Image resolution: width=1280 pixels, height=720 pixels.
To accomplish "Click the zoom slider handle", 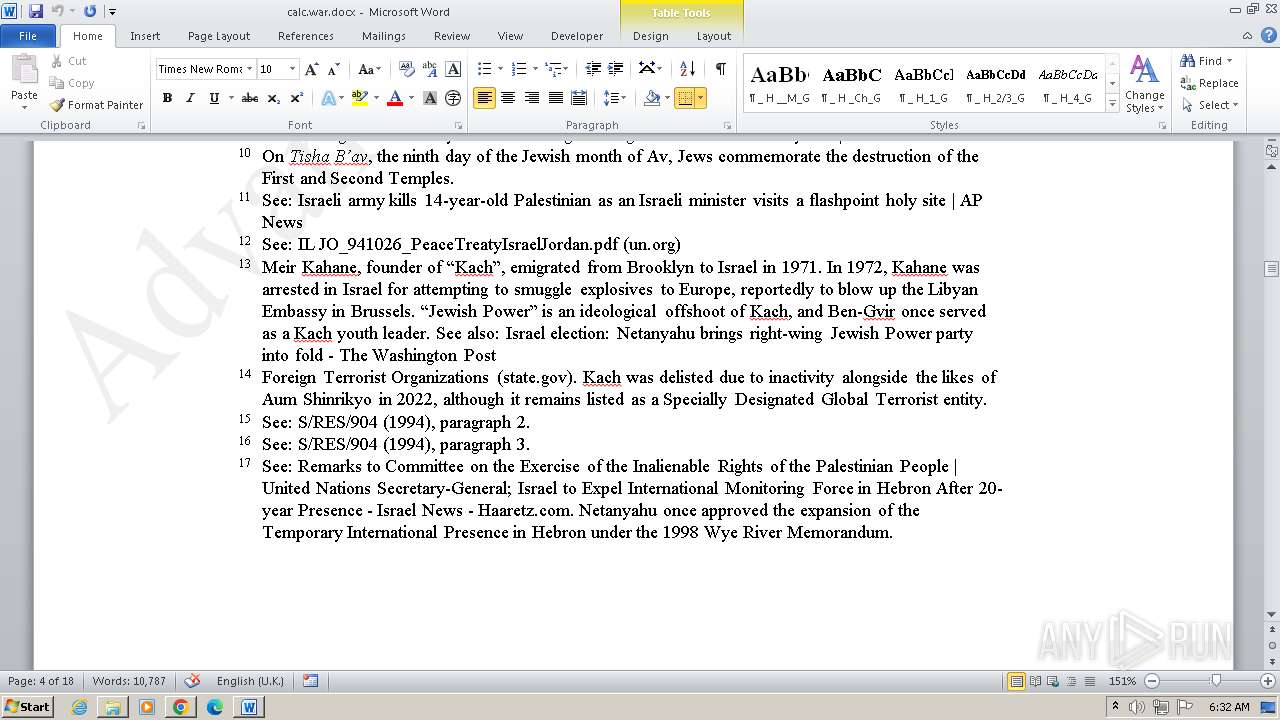I will (1215, 681).
